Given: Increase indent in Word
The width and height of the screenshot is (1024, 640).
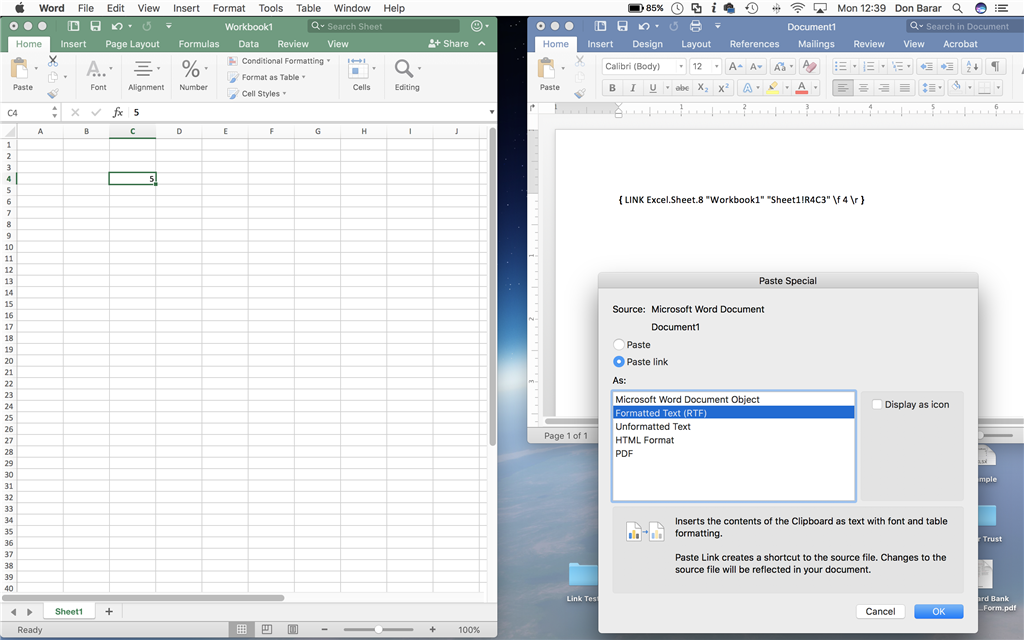Looking at the screenshot, I should 947,67.
